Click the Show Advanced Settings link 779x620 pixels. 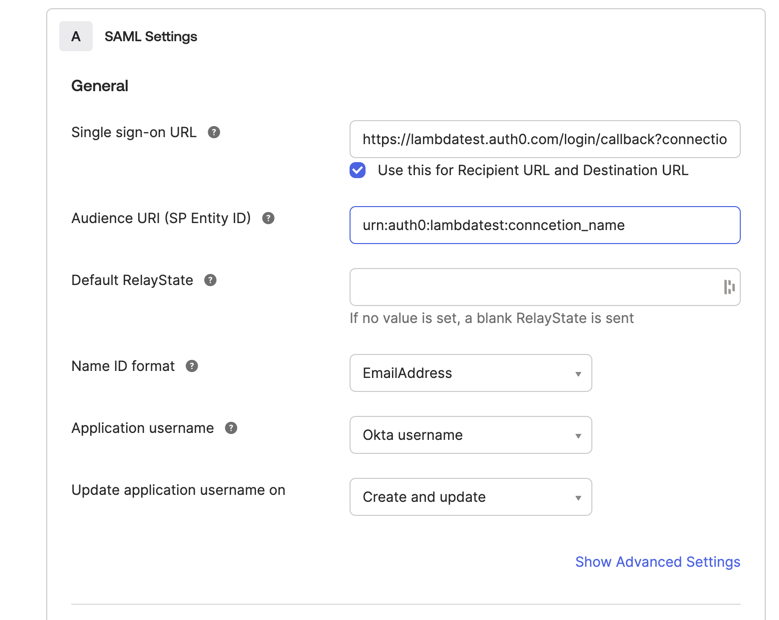coord(657,562)
